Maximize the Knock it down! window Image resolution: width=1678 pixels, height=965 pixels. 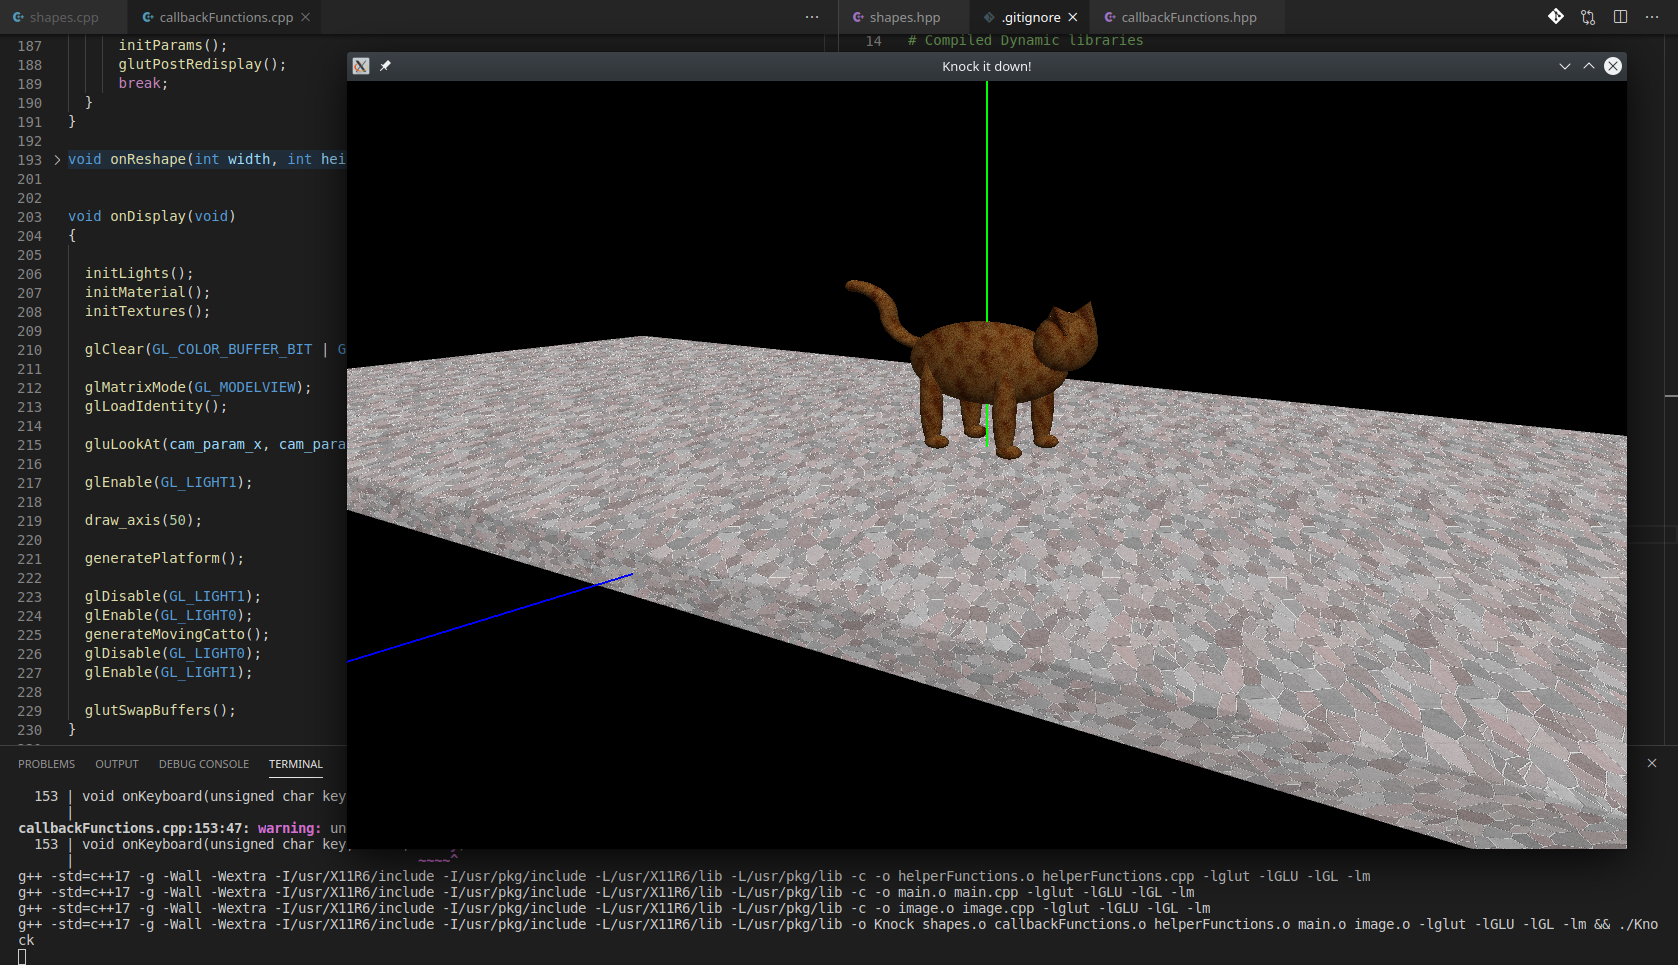[x=1589, y=66]
